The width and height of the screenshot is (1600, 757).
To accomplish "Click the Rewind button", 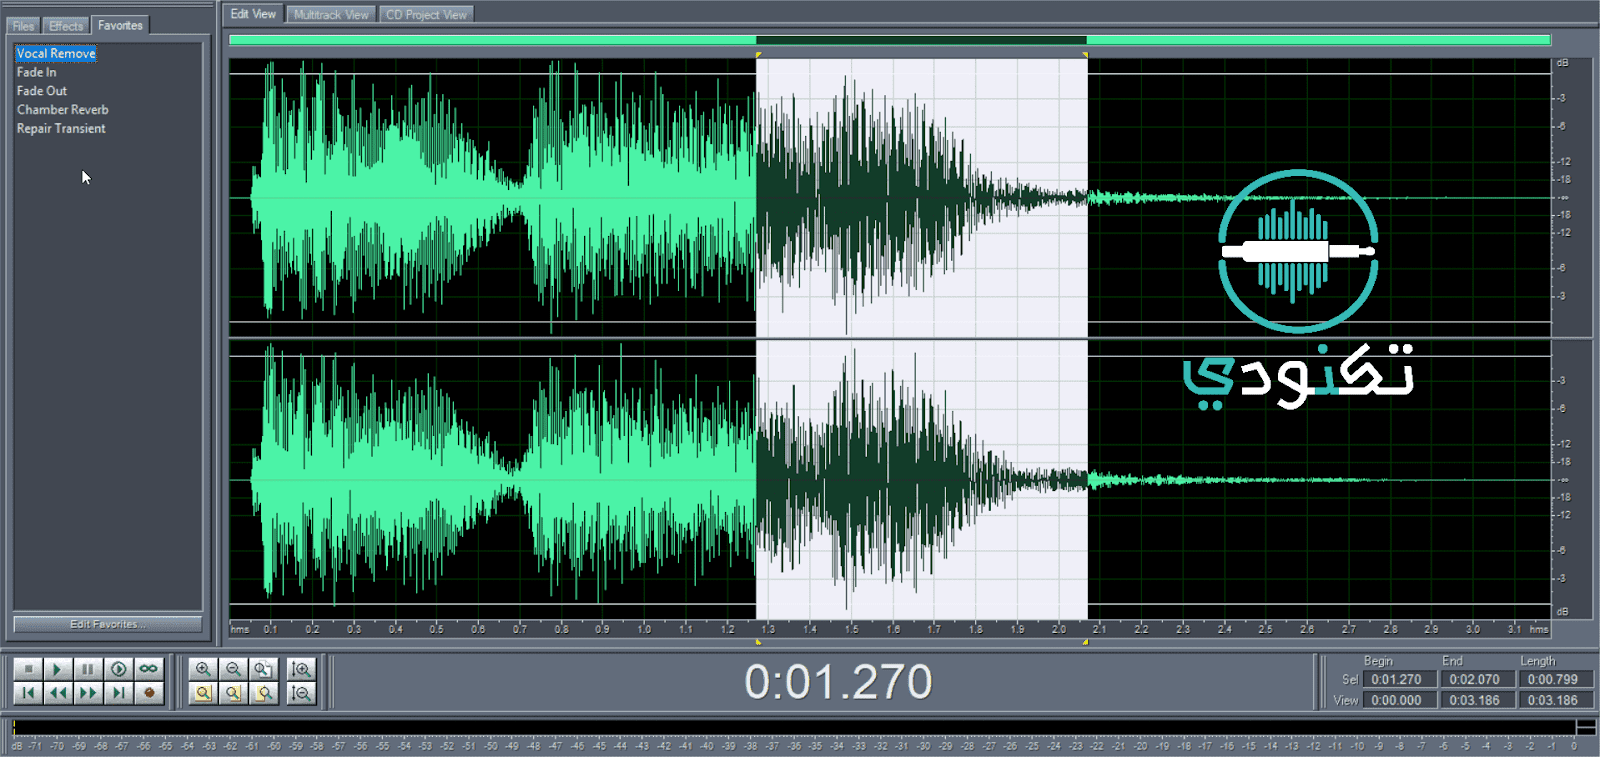I will point(58,693).
